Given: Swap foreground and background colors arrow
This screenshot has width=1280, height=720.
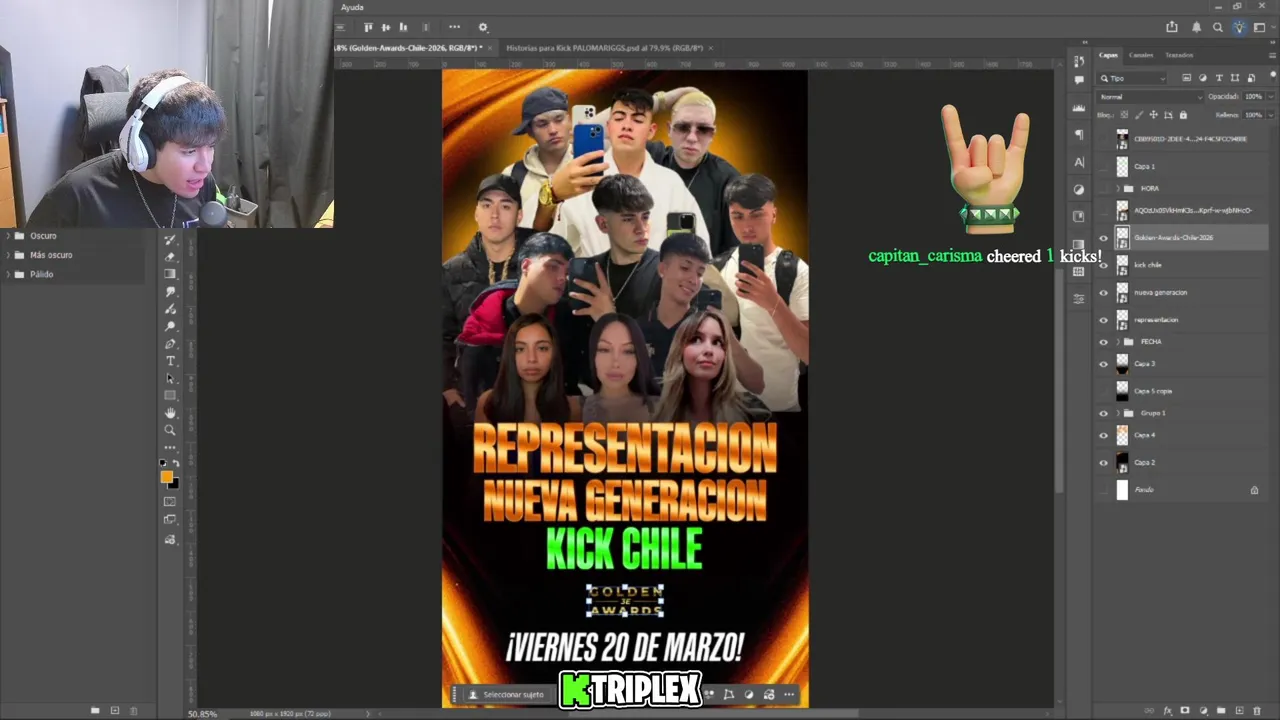Looking at the screenshot, I should [x=177, y=462].
